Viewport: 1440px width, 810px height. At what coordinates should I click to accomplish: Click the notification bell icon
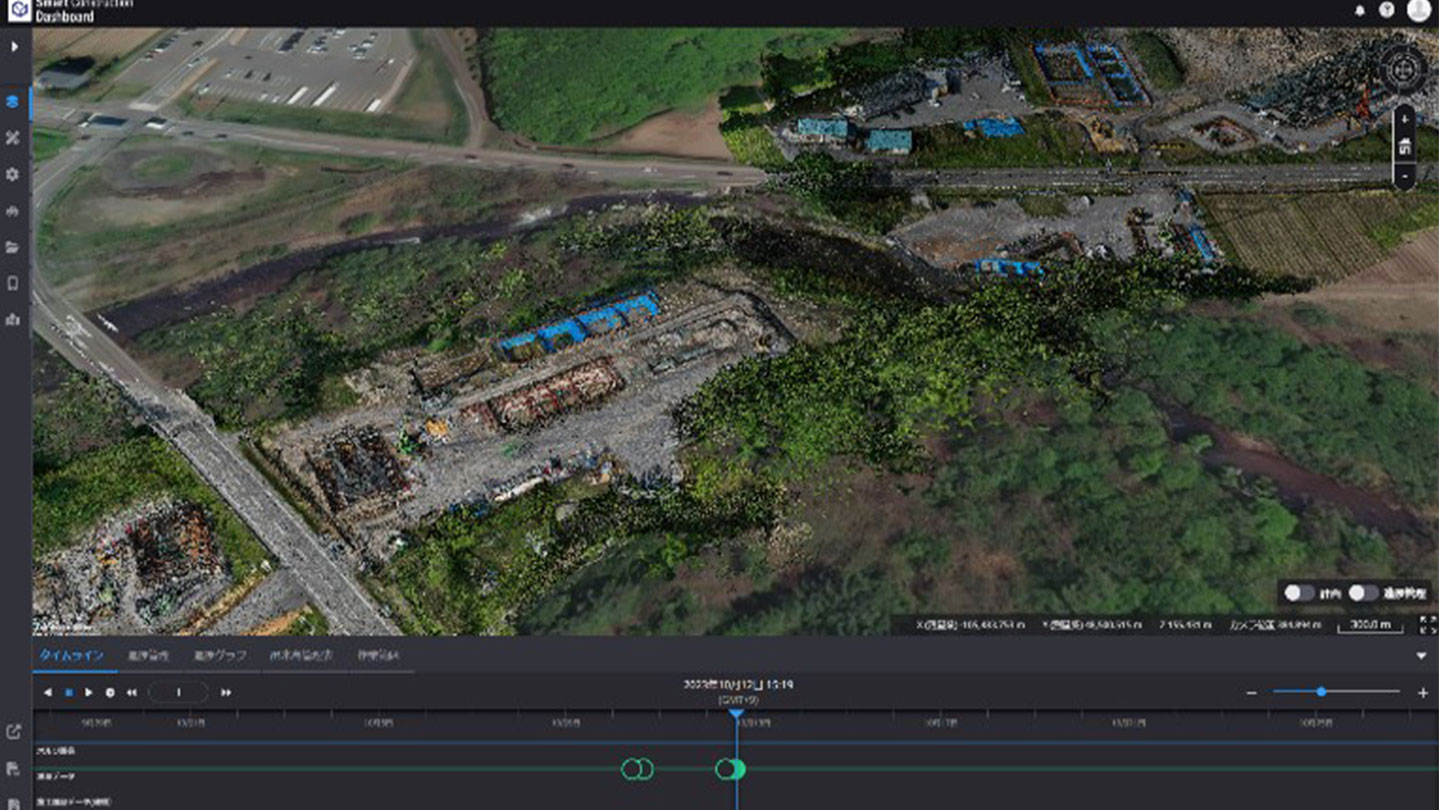coord(1360,11)
